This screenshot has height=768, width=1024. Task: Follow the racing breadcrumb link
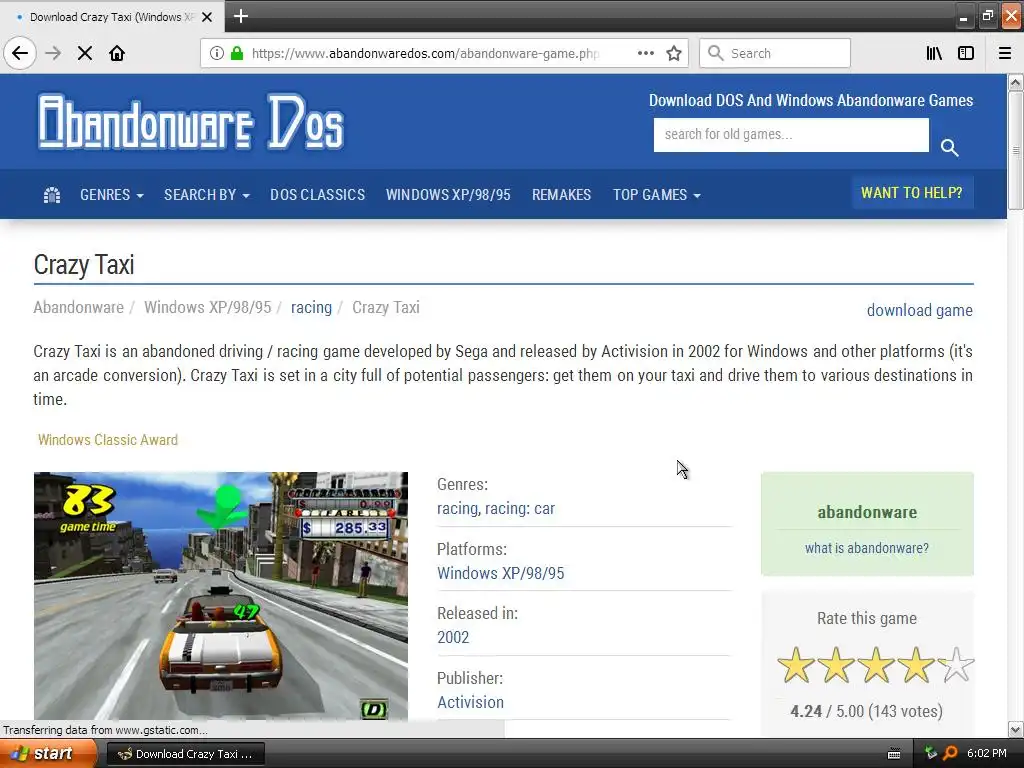(x=311, y=307)
